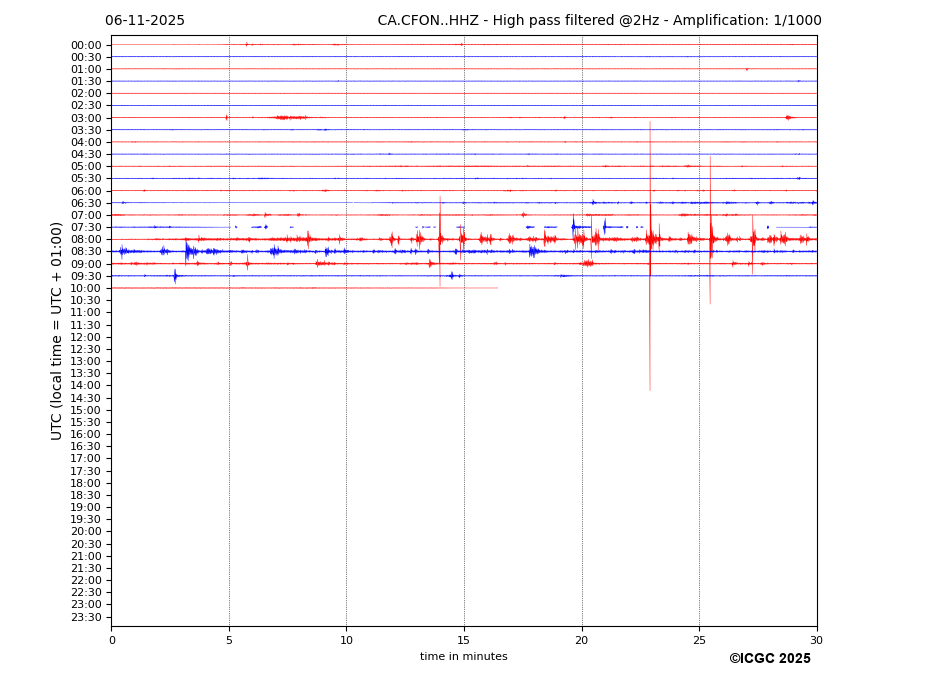Select the CA.CFON..HHZ plot title
Image resolution: width=927 pixels, height=696 pixels.
tap(598, 21)
